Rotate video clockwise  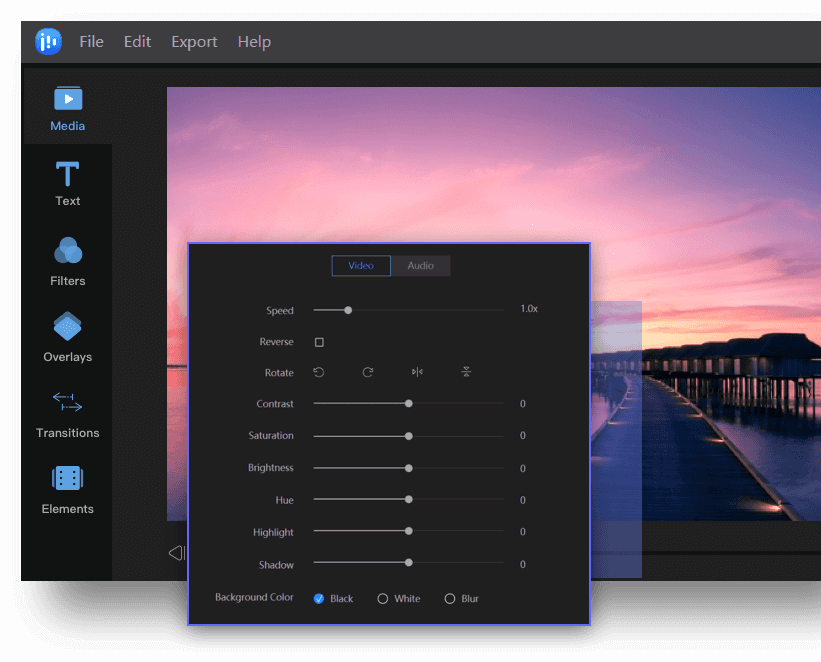tap(368, 372)
